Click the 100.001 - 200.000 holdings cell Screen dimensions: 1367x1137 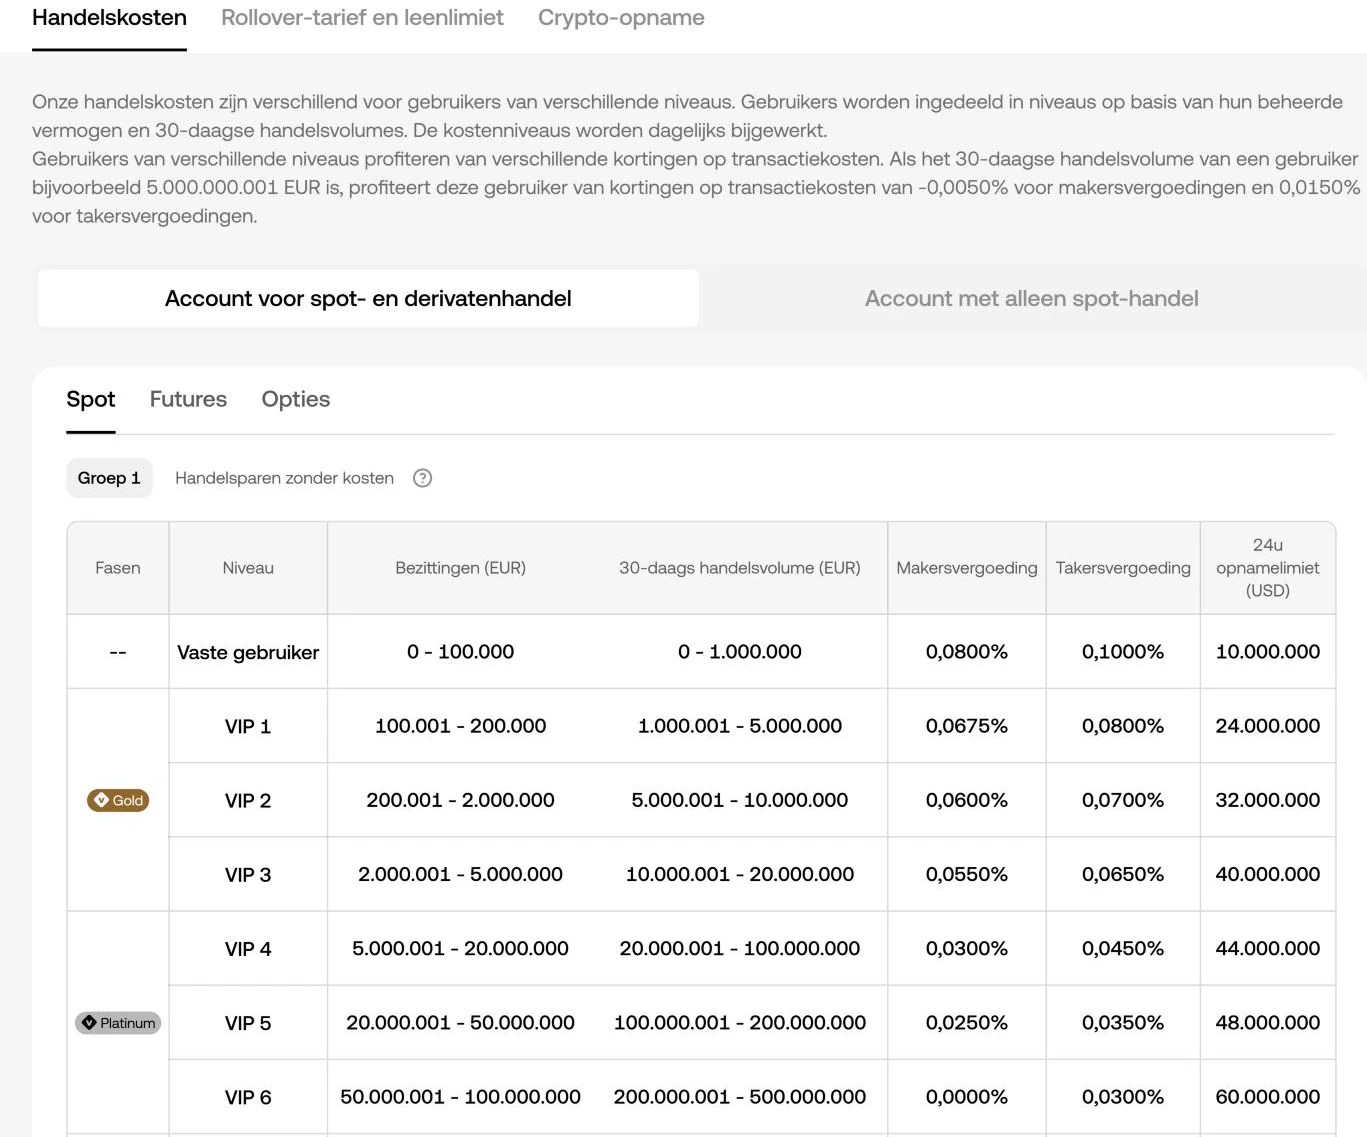pyautogui.click(x=460, y=726)
